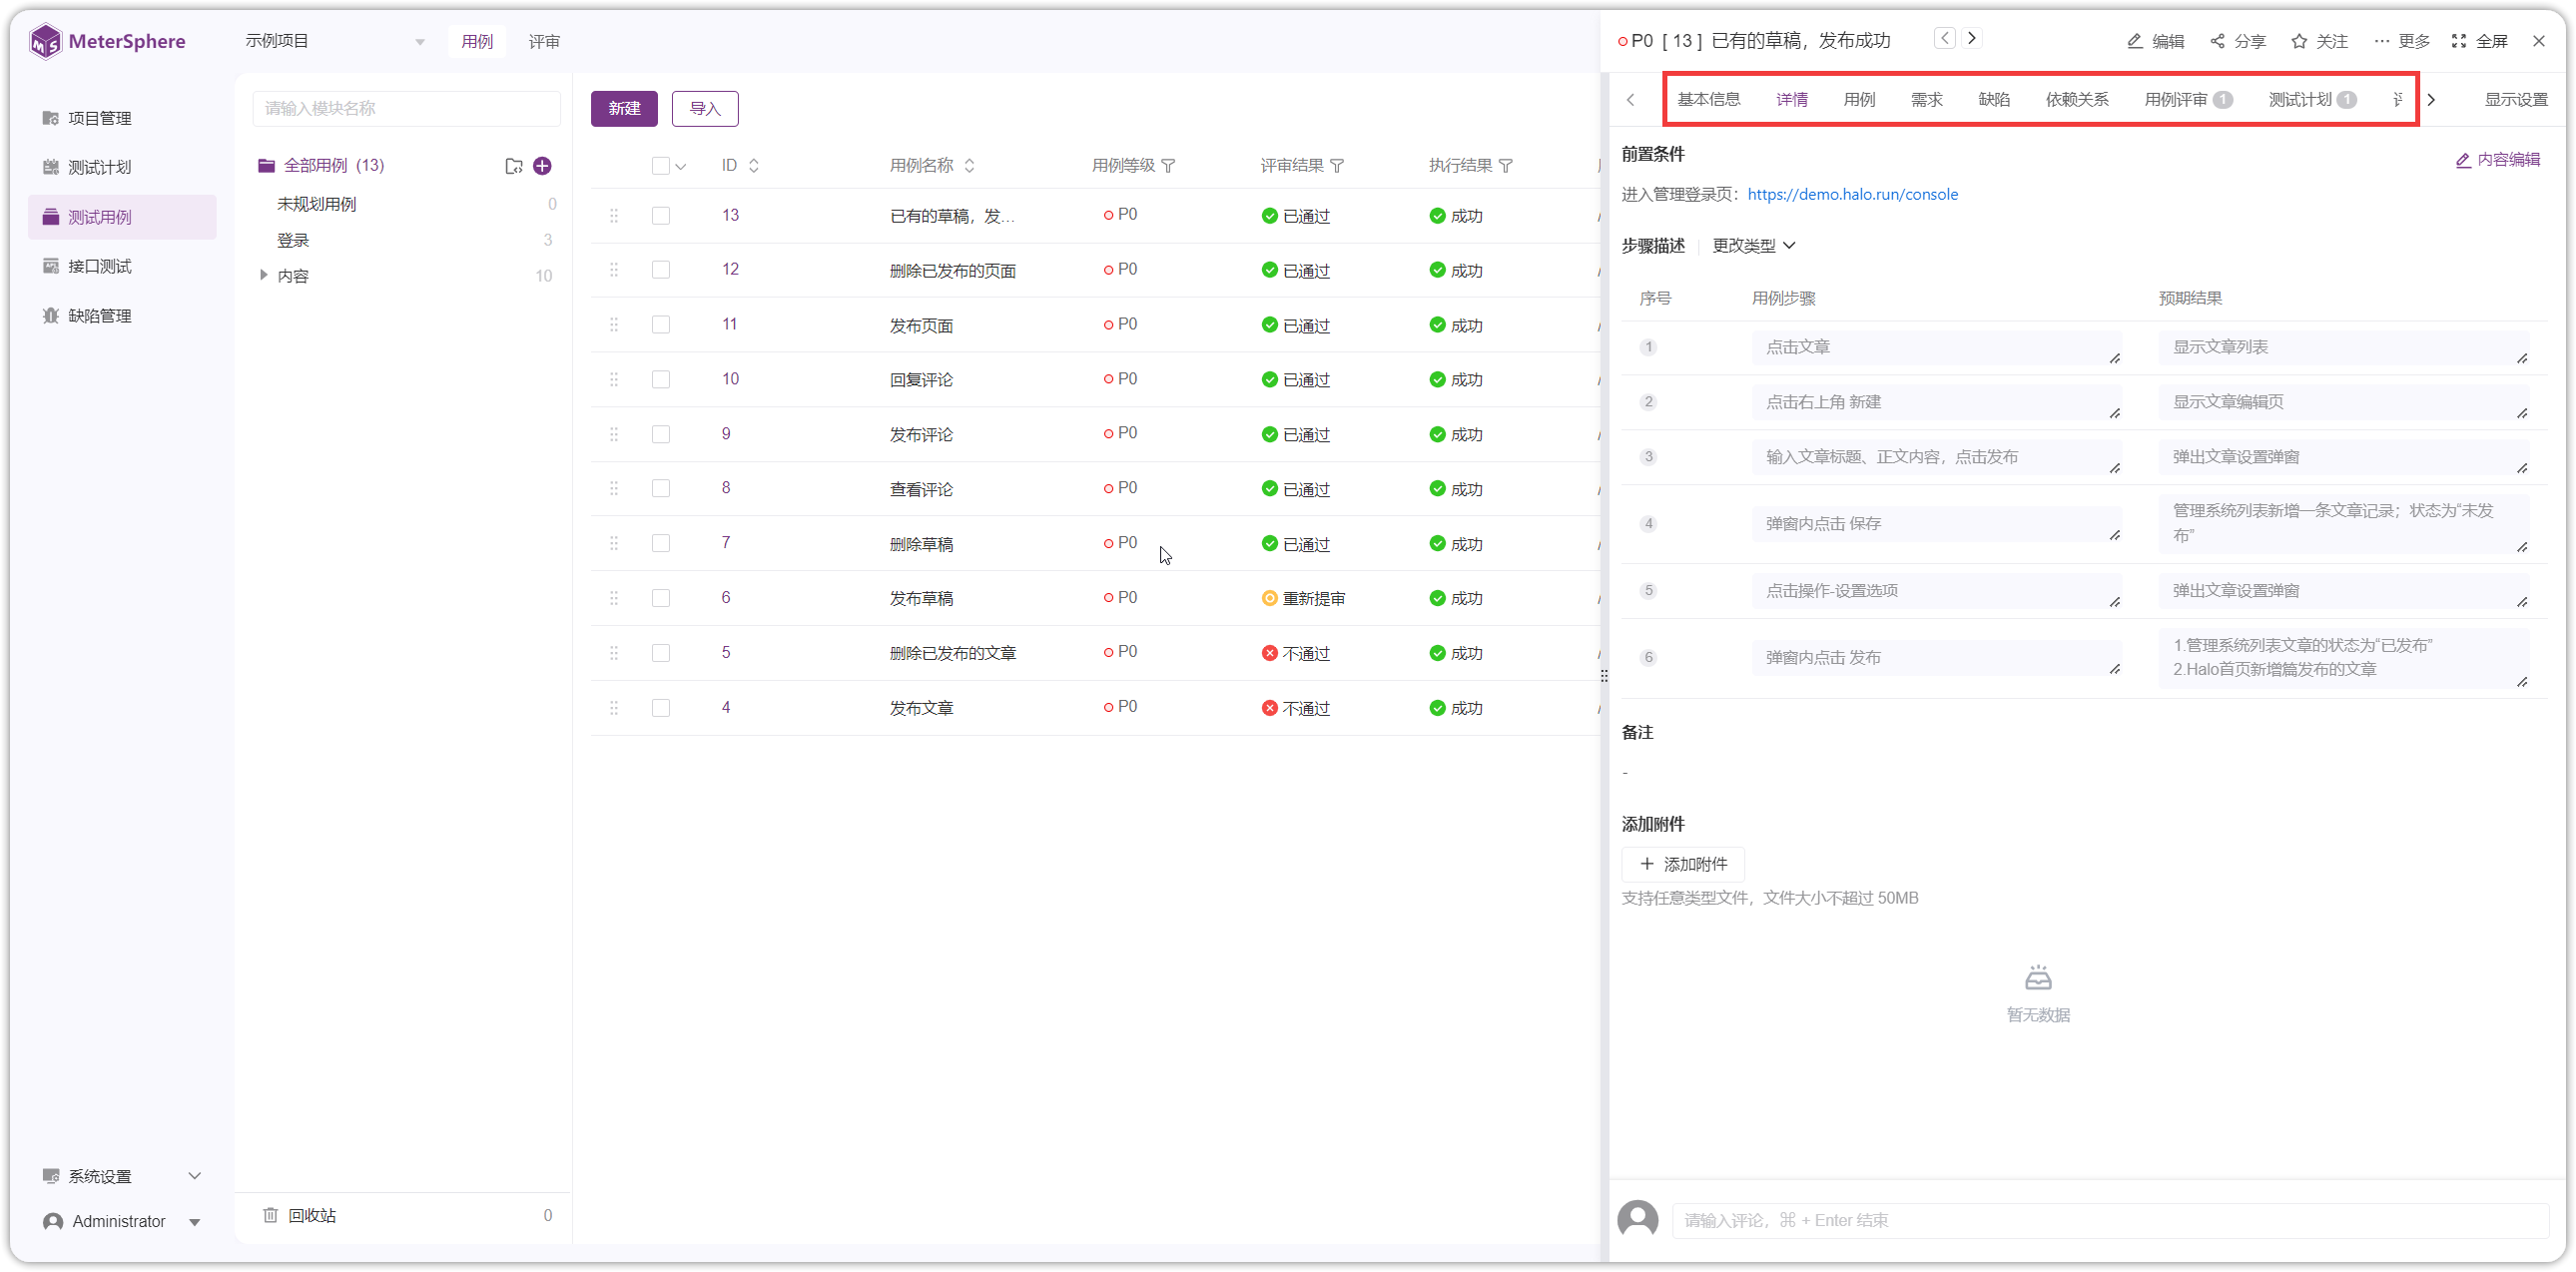Open the 更改类型 dropdown
2576x1272 pixels.
pyautogui.click(x=1754, y=246)
